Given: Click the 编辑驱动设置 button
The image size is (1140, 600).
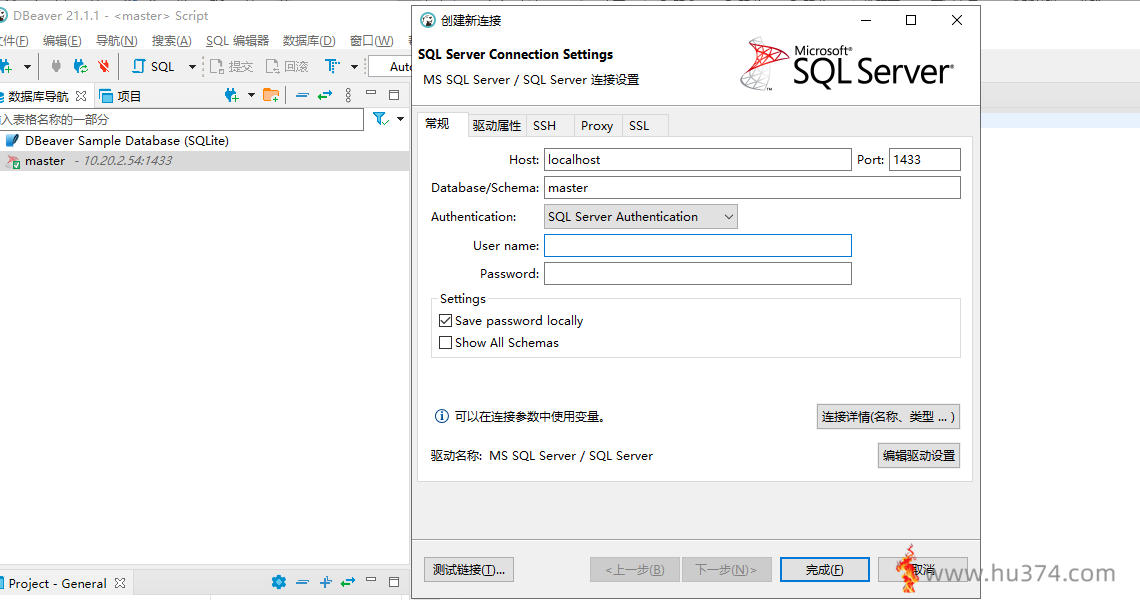Looking at the screenshot, I should pyautogui.click(x=919, y=455).
